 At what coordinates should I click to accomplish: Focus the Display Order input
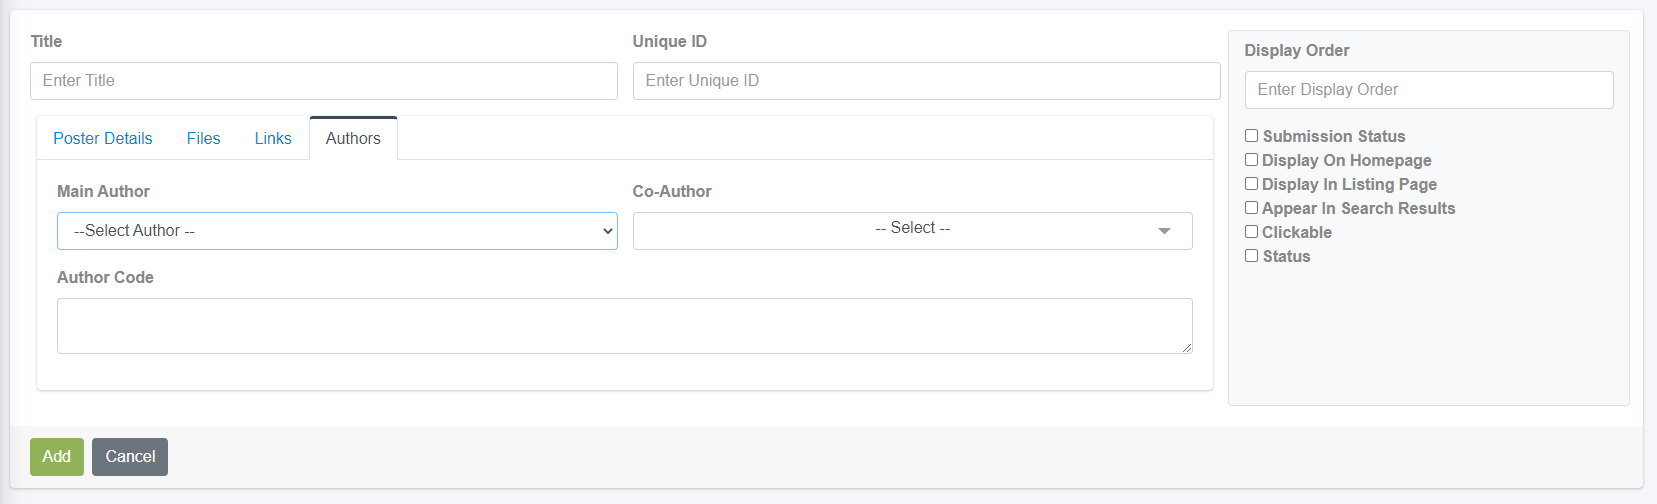[x=1429, y=90]
